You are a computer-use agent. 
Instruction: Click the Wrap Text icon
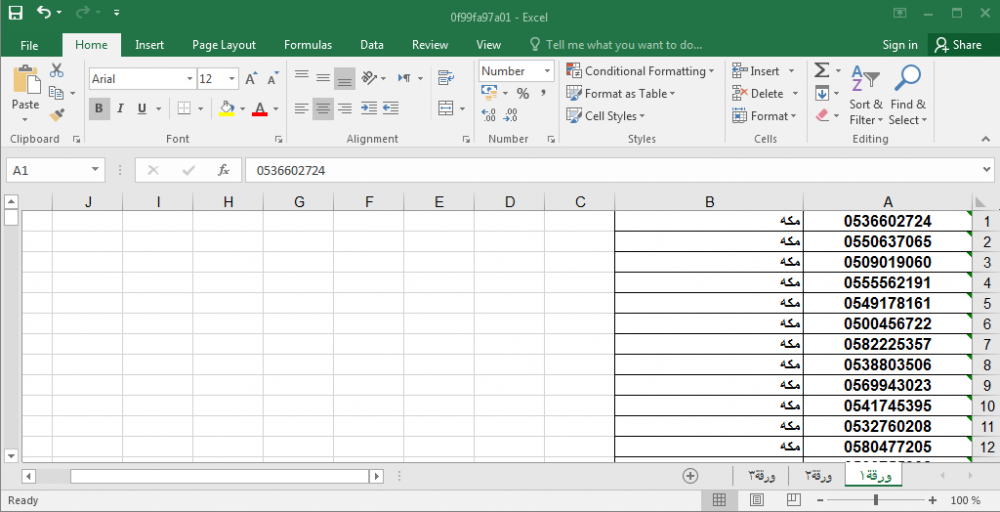click(446, 78)
